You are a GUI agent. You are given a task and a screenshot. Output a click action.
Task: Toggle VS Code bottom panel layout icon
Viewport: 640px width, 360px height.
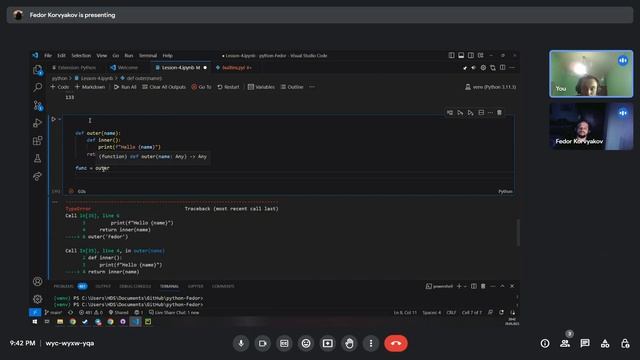point(461,56)
